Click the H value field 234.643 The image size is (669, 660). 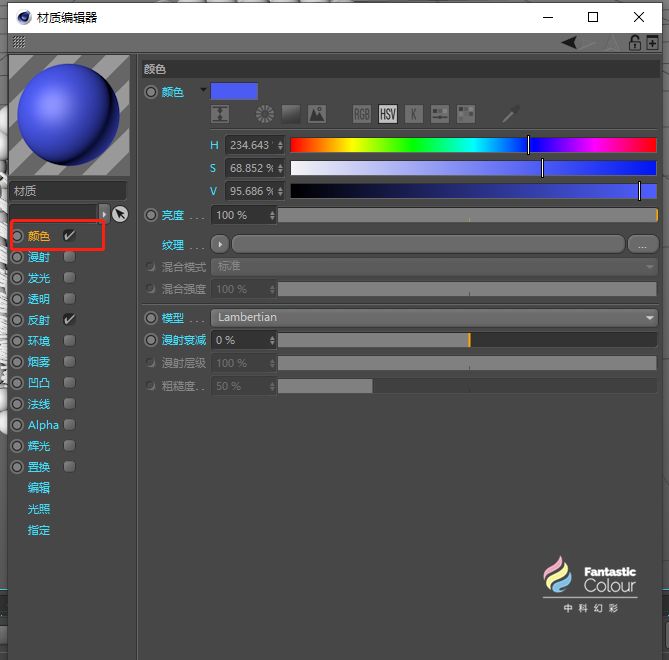251,145
